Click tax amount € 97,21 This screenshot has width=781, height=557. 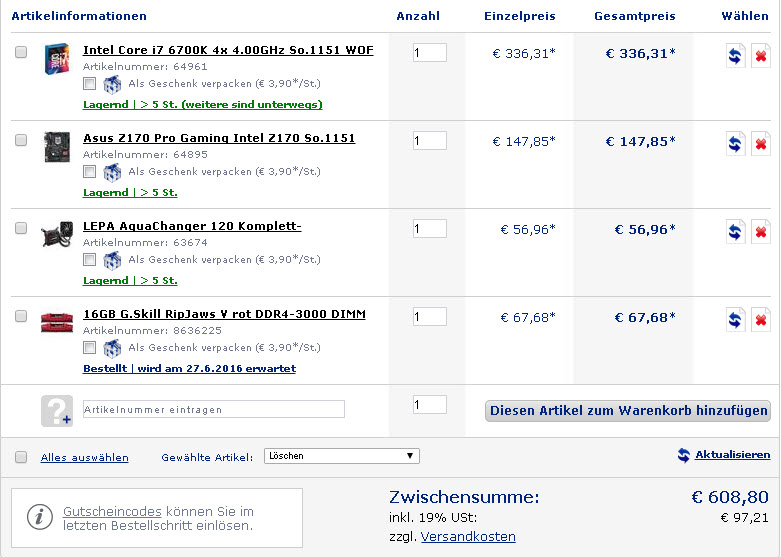(745, 518)
